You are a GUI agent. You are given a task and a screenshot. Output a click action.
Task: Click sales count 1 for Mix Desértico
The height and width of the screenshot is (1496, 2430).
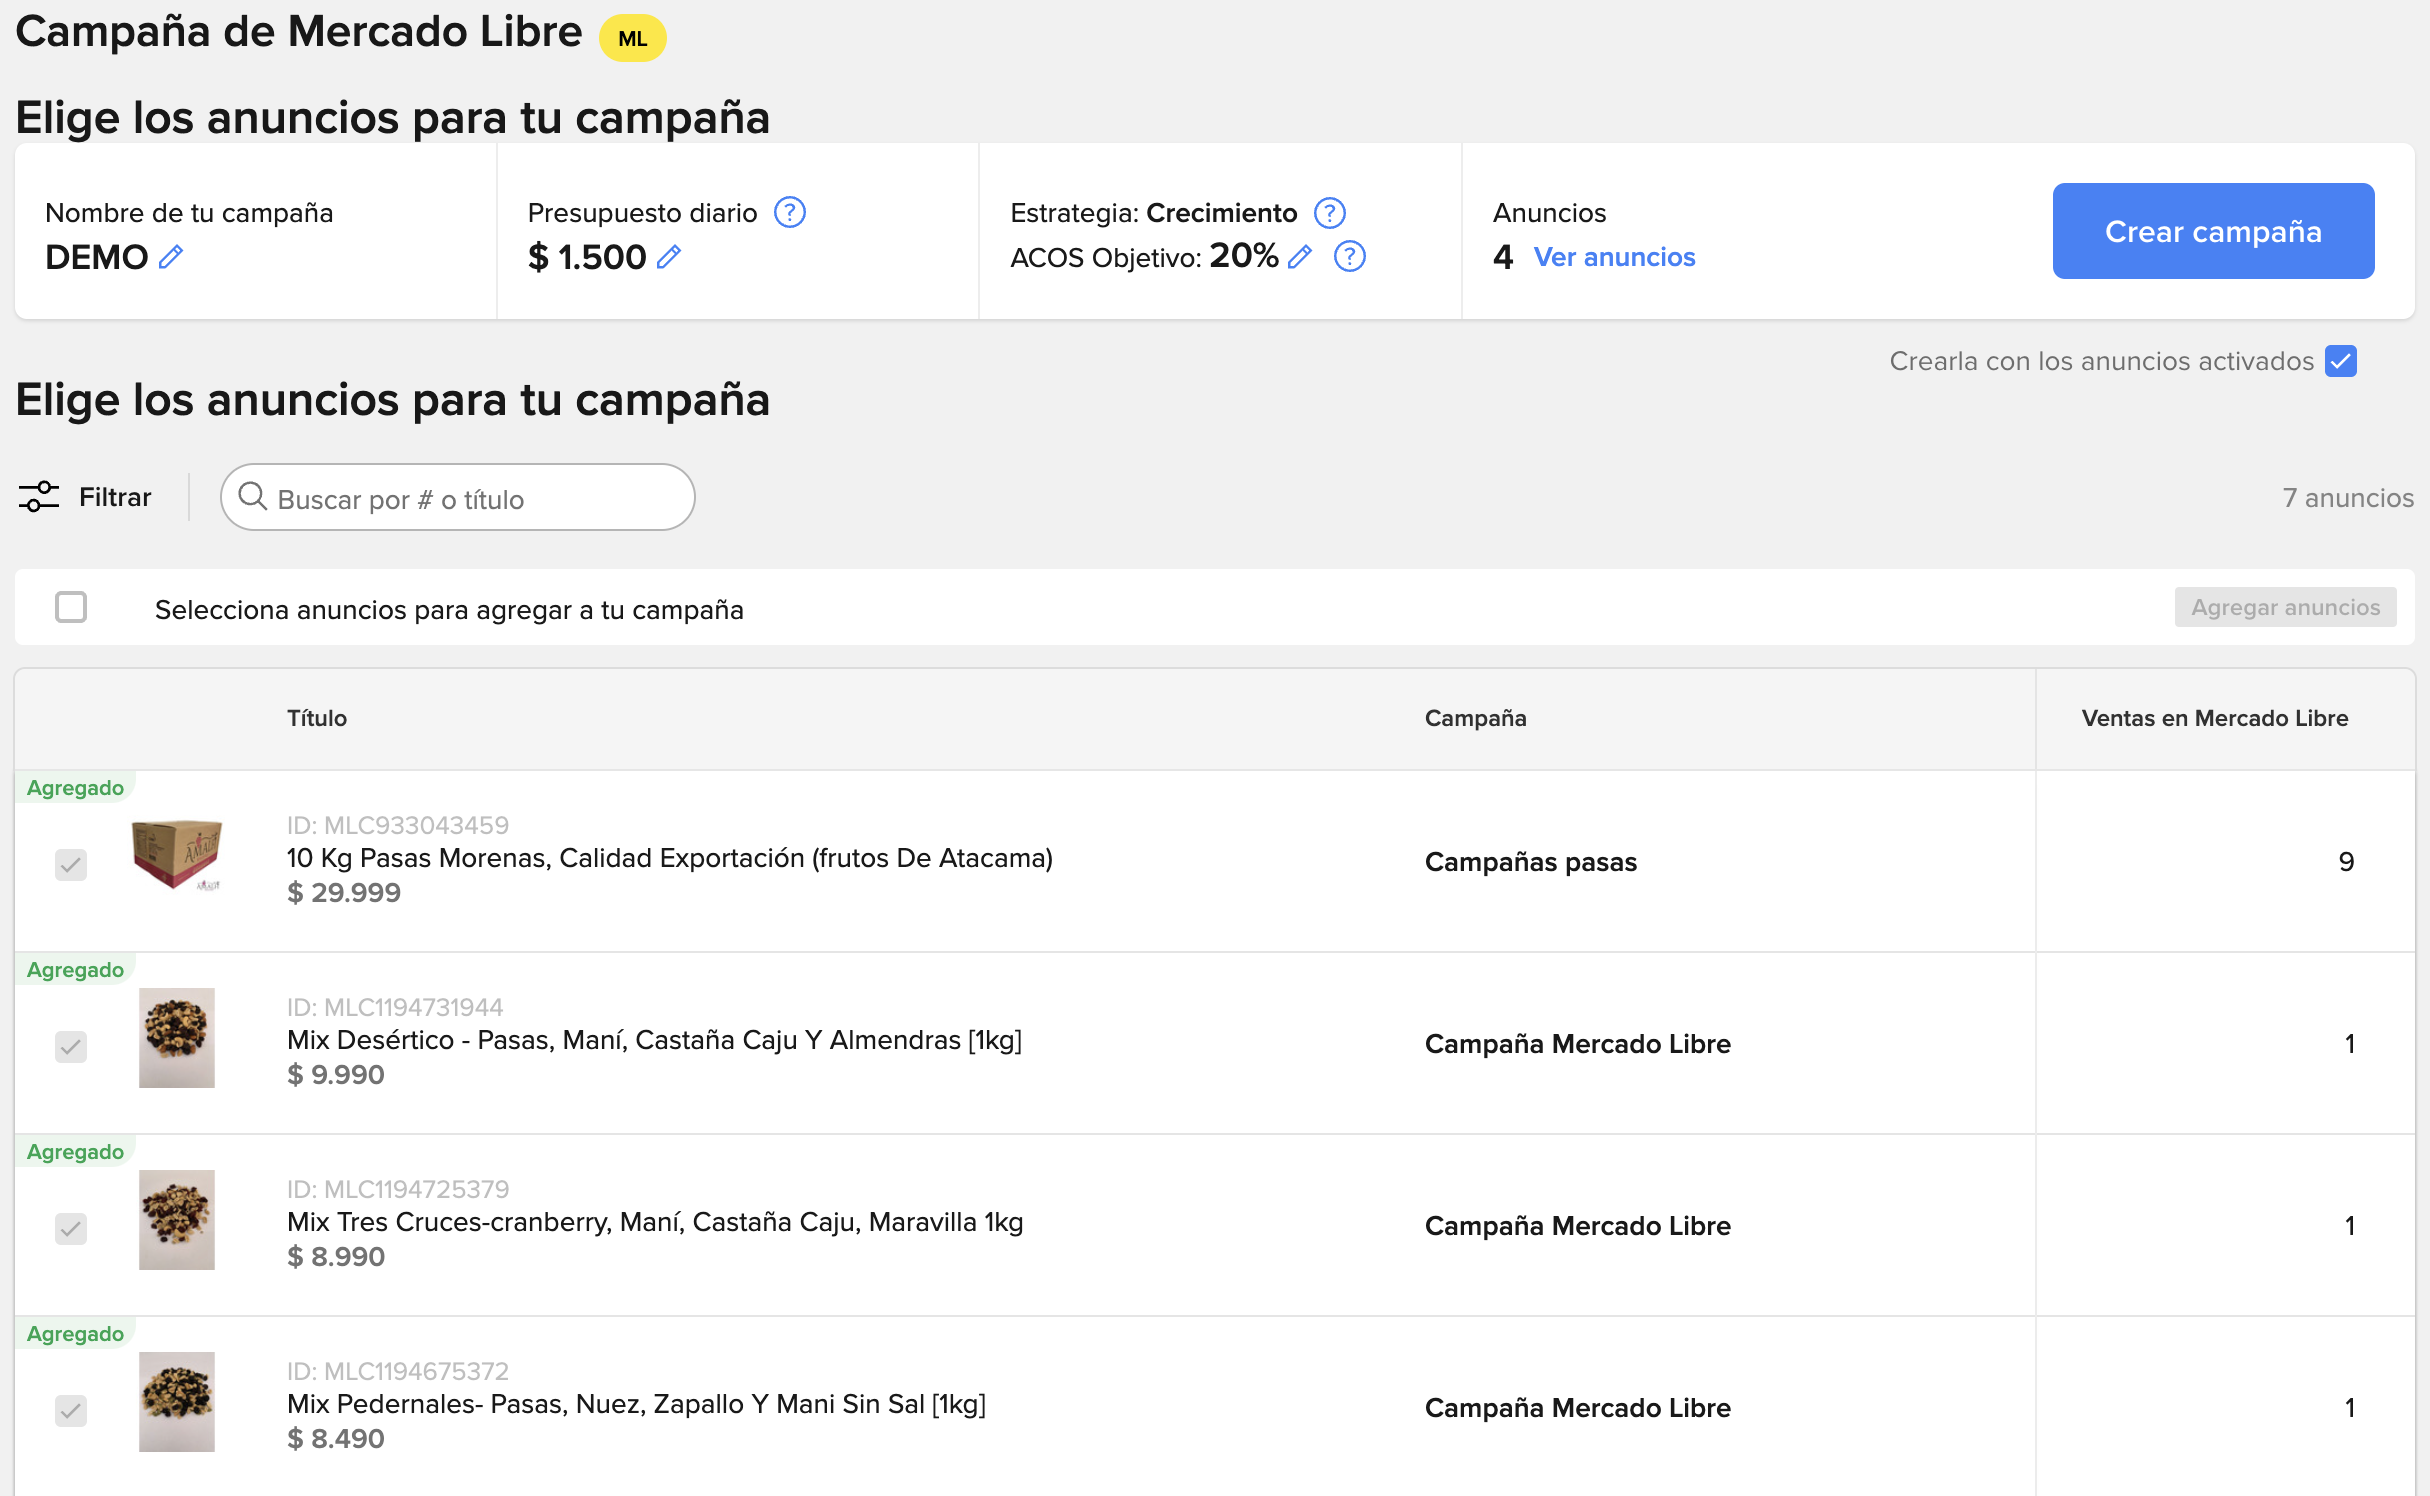(x=2349, y=1043)
